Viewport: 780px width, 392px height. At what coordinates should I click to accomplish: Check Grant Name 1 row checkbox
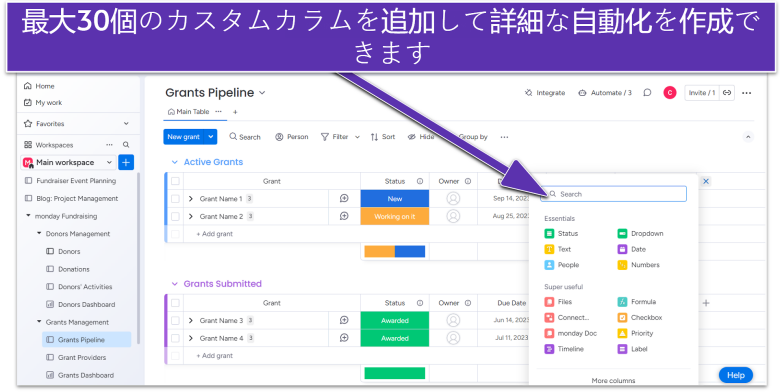click(x=175, y=198)
